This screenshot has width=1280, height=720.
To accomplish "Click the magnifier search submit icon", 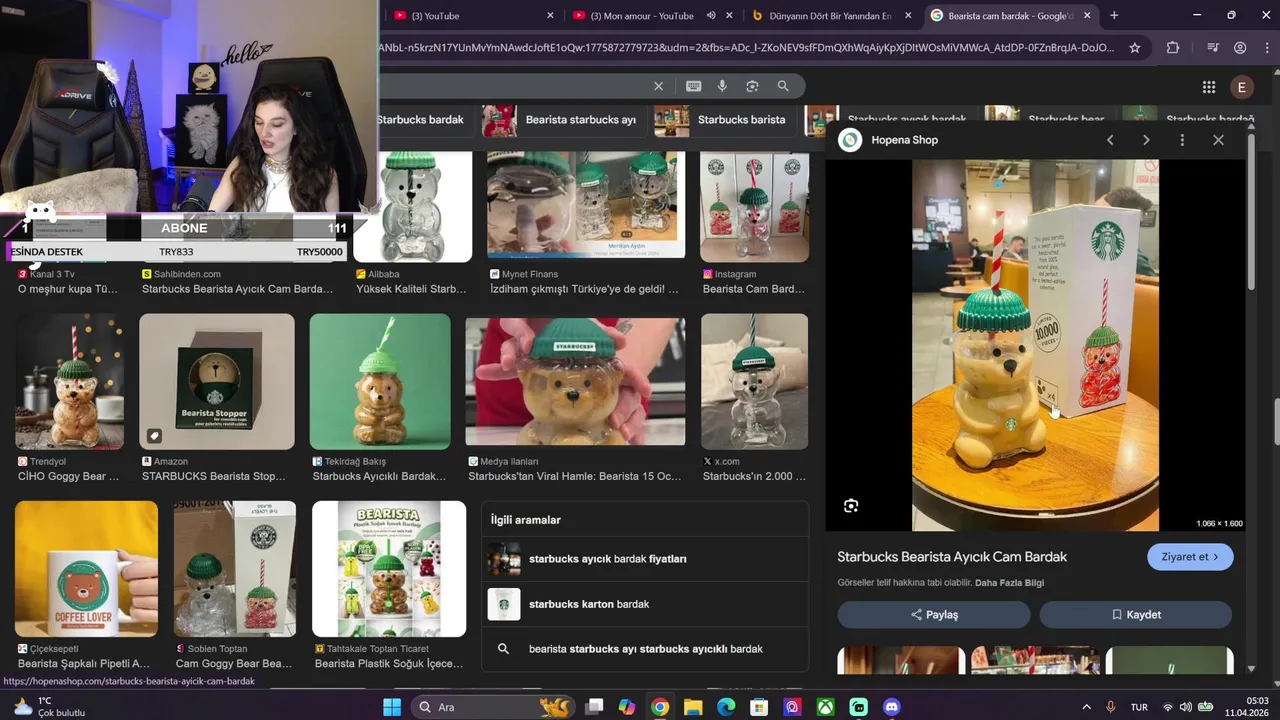I will click(783, 86).
